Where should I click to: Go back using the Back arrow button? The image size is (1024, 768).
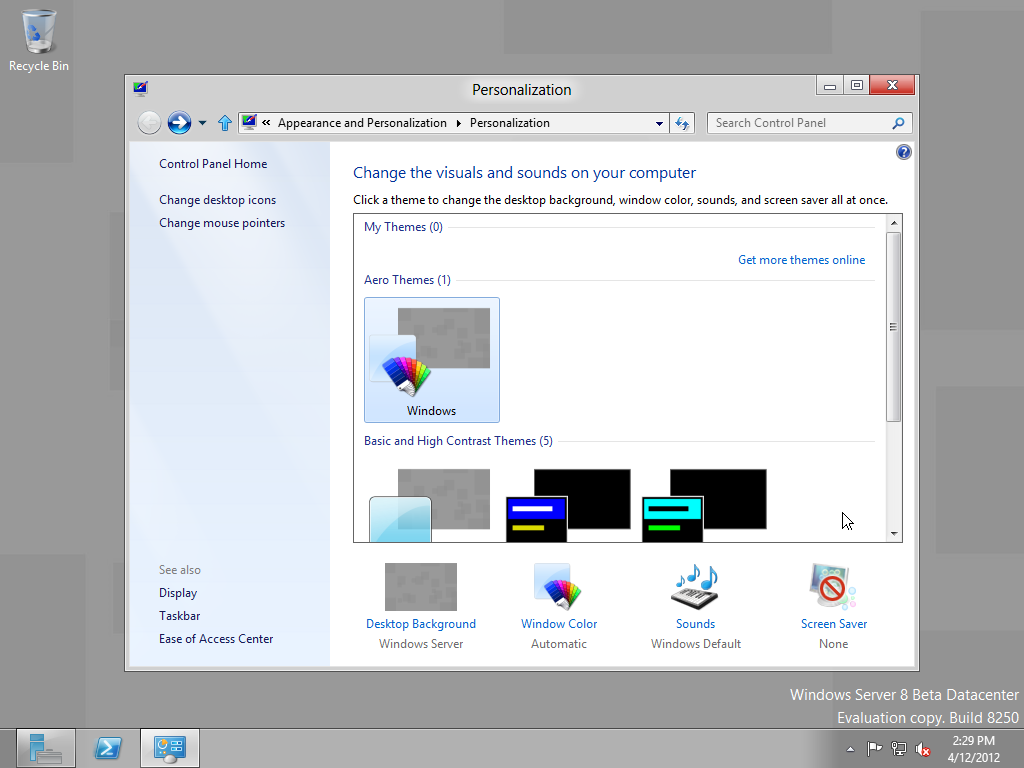pyautogui.click(x=150, y=123)
